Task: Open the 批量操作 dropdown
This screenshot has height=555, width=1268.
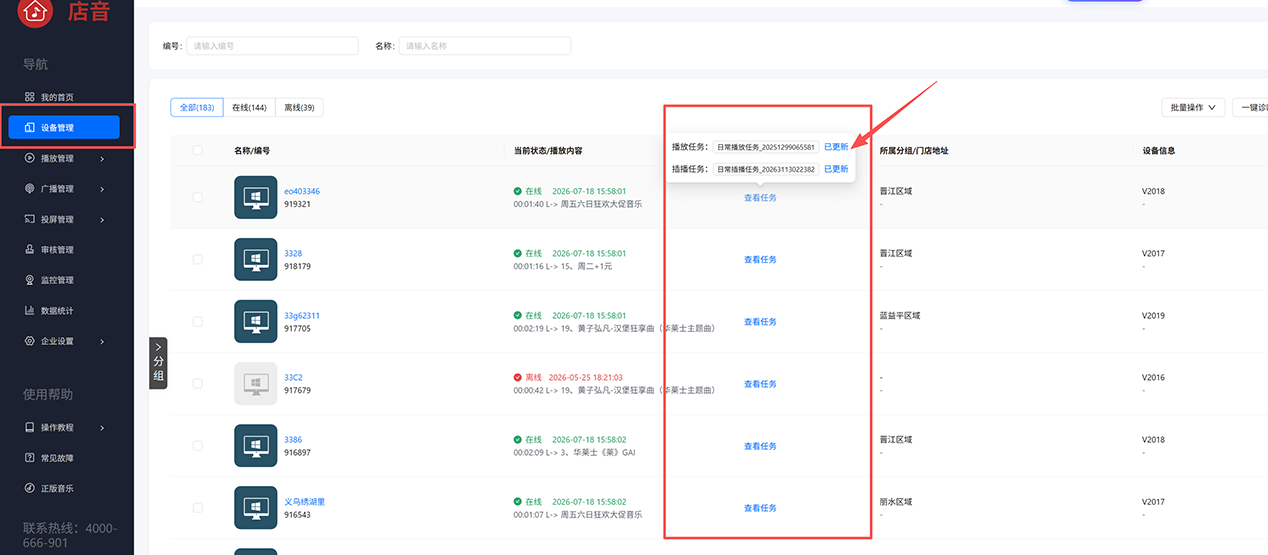Action: [1193, 107]
